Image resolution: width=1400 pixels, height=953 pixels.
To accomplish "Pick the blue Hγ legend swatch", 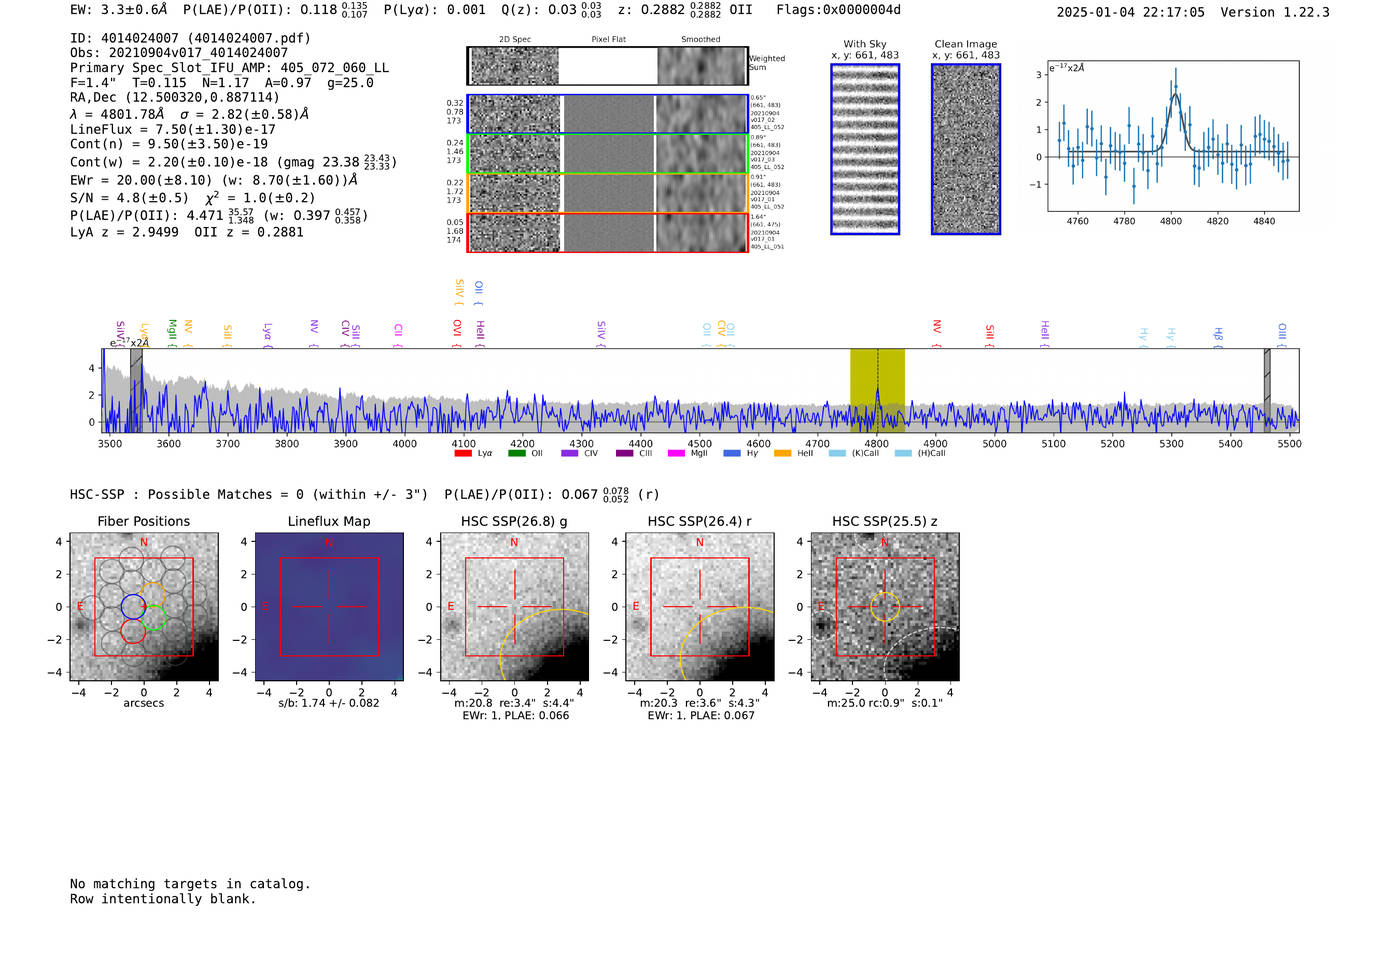I will point(732,454).
